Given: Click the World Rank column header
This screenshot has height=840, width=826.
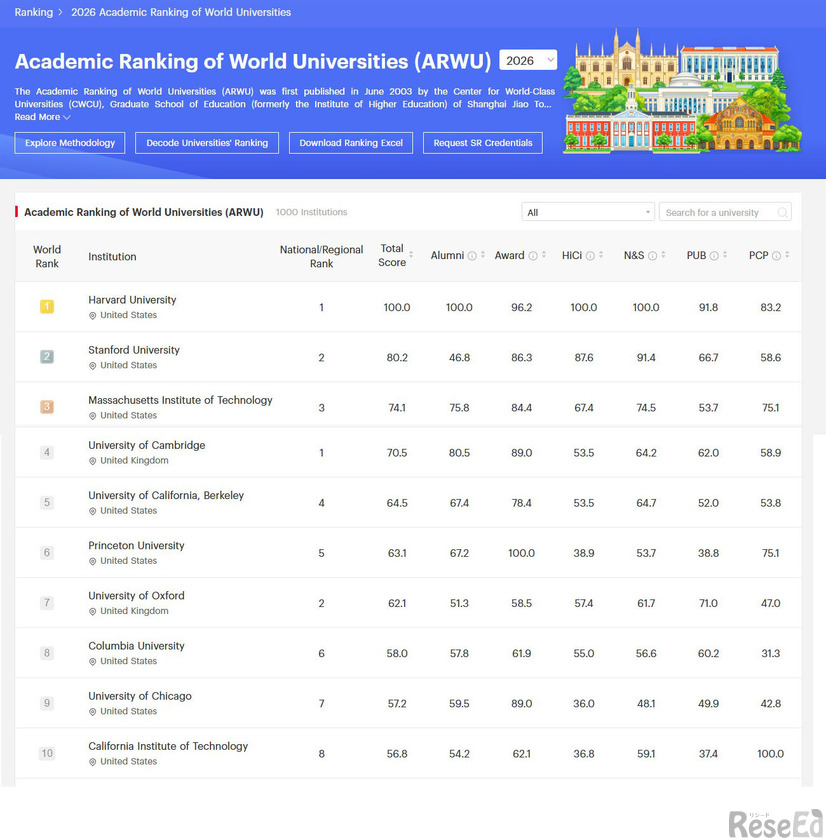Looking at the screenshot, I should coord(47,256).
